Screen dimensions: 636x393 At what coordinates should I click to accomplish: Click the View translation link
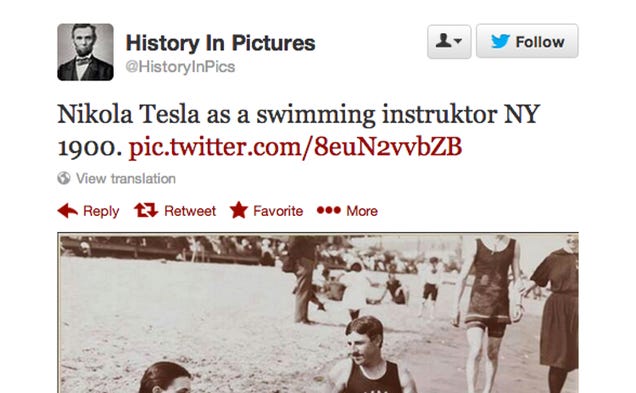(126, 178)
